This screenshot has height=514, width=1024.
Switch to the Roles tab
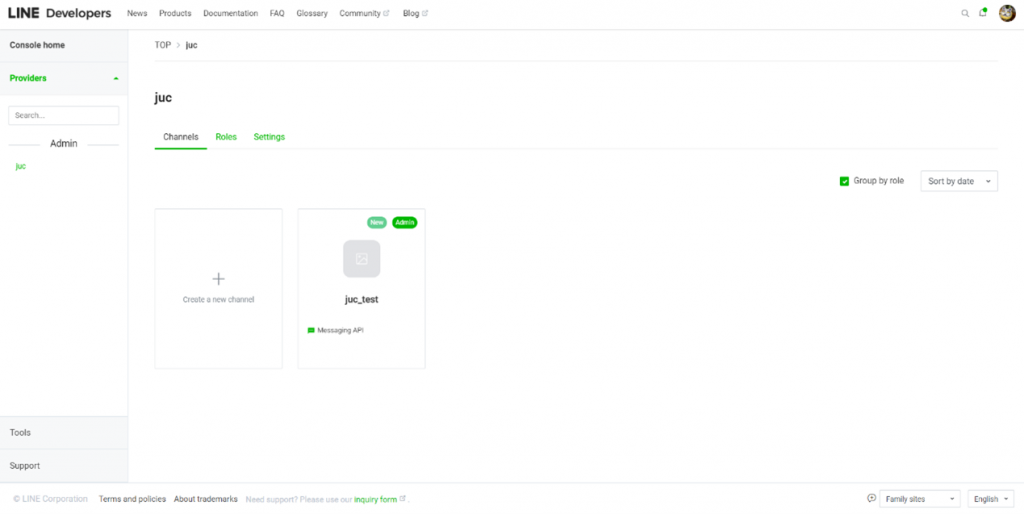coord(226,137)
